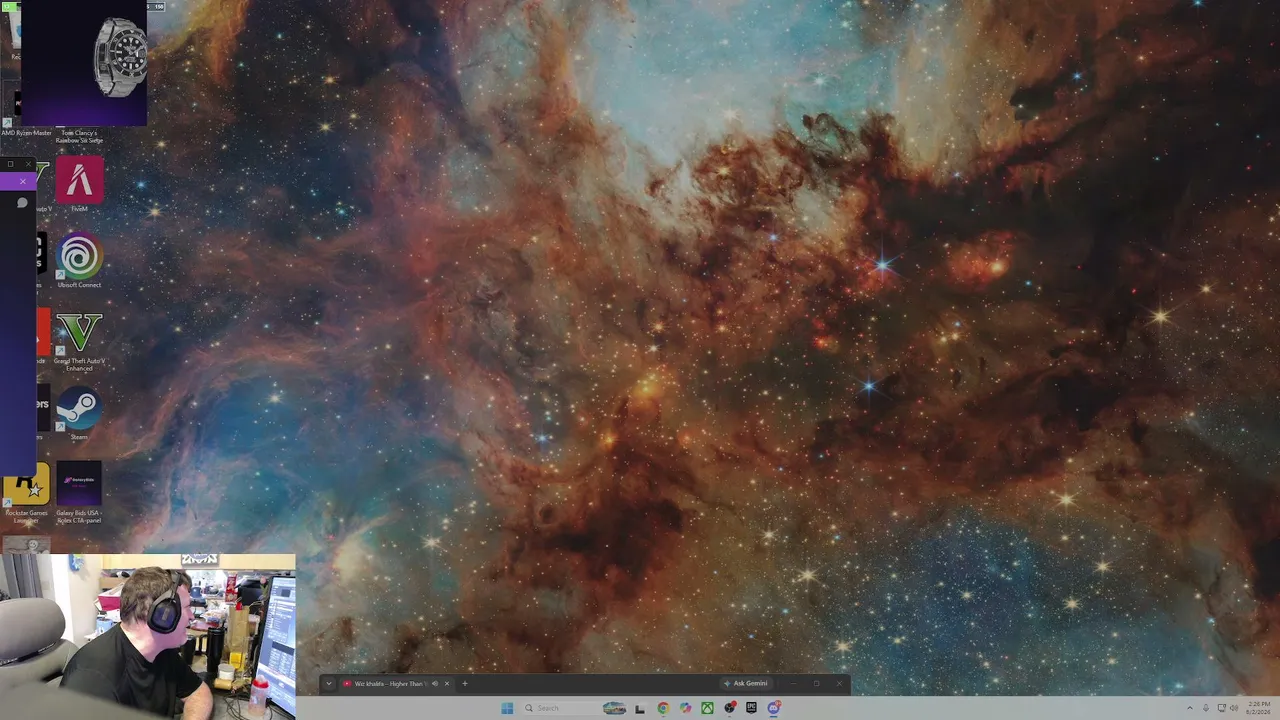The width and height of the screenshot is (1280, 720).
Task: Open Task View in the taskbar
Action: click(640, 709)
